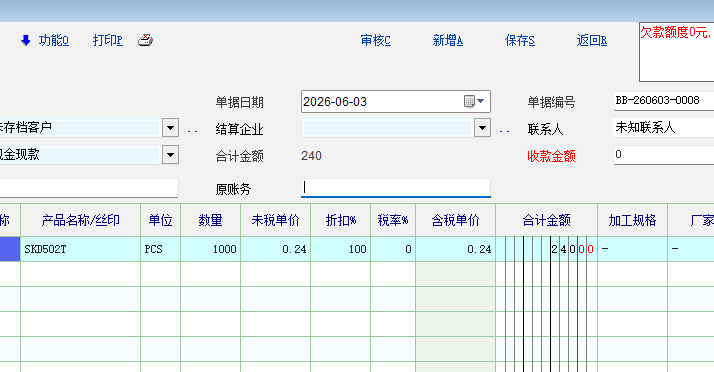Viewport: 714px width, 372px height.
Task: Click the discount cell showing 100
Action: tap(341, 249)
